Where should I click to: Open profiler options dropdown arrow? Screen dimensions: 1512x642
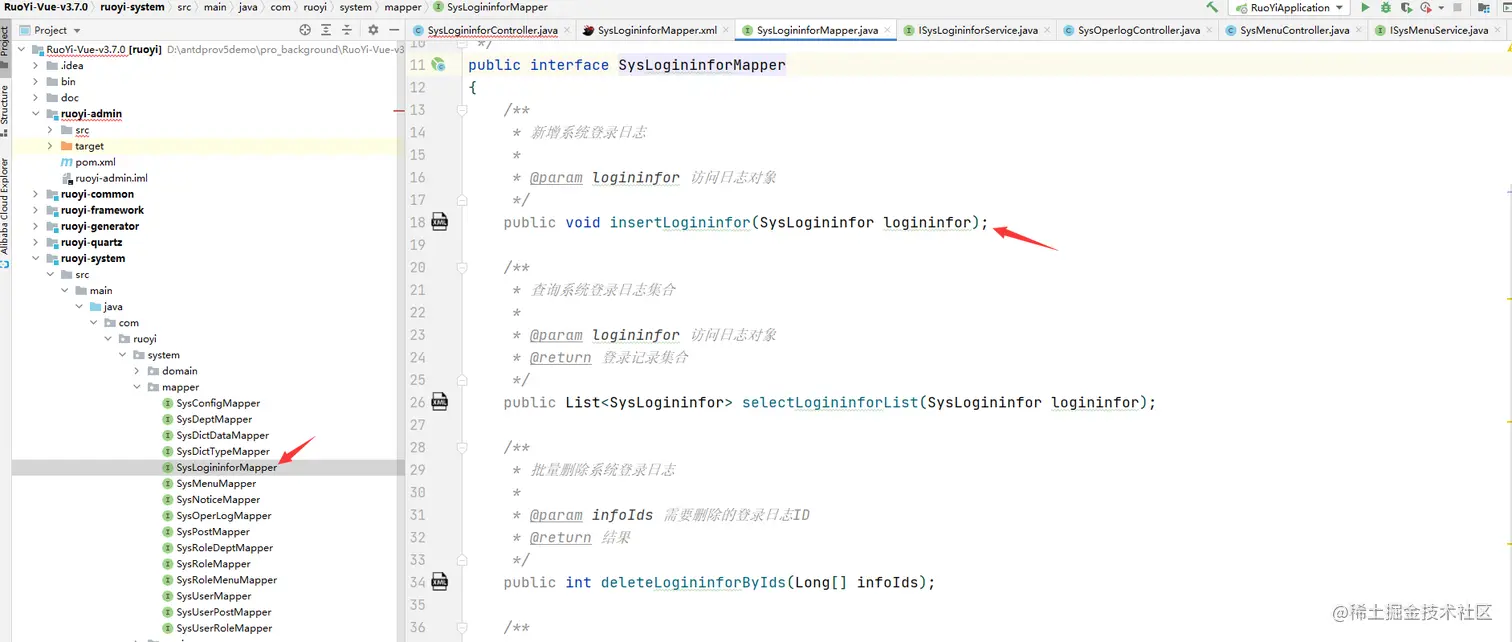[1441, 8]
